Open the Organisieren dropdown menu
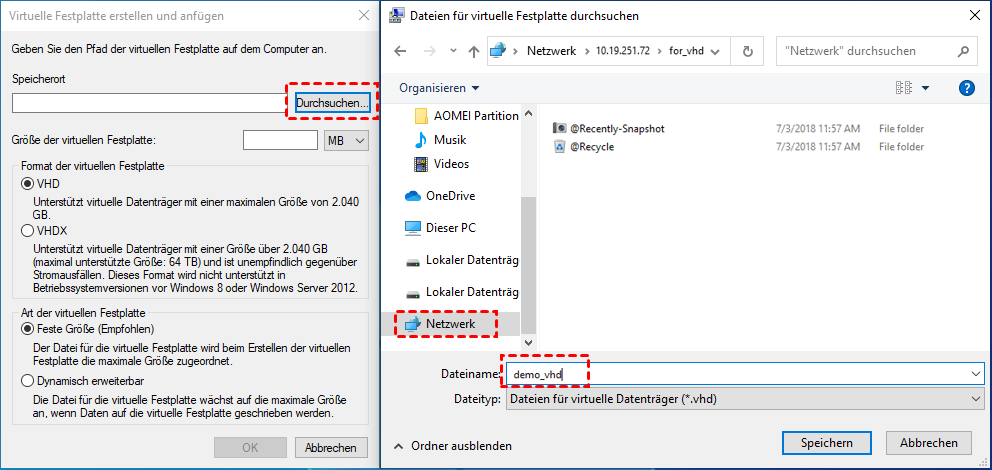Viewport: 992px width, 470px height. (439, 88)
